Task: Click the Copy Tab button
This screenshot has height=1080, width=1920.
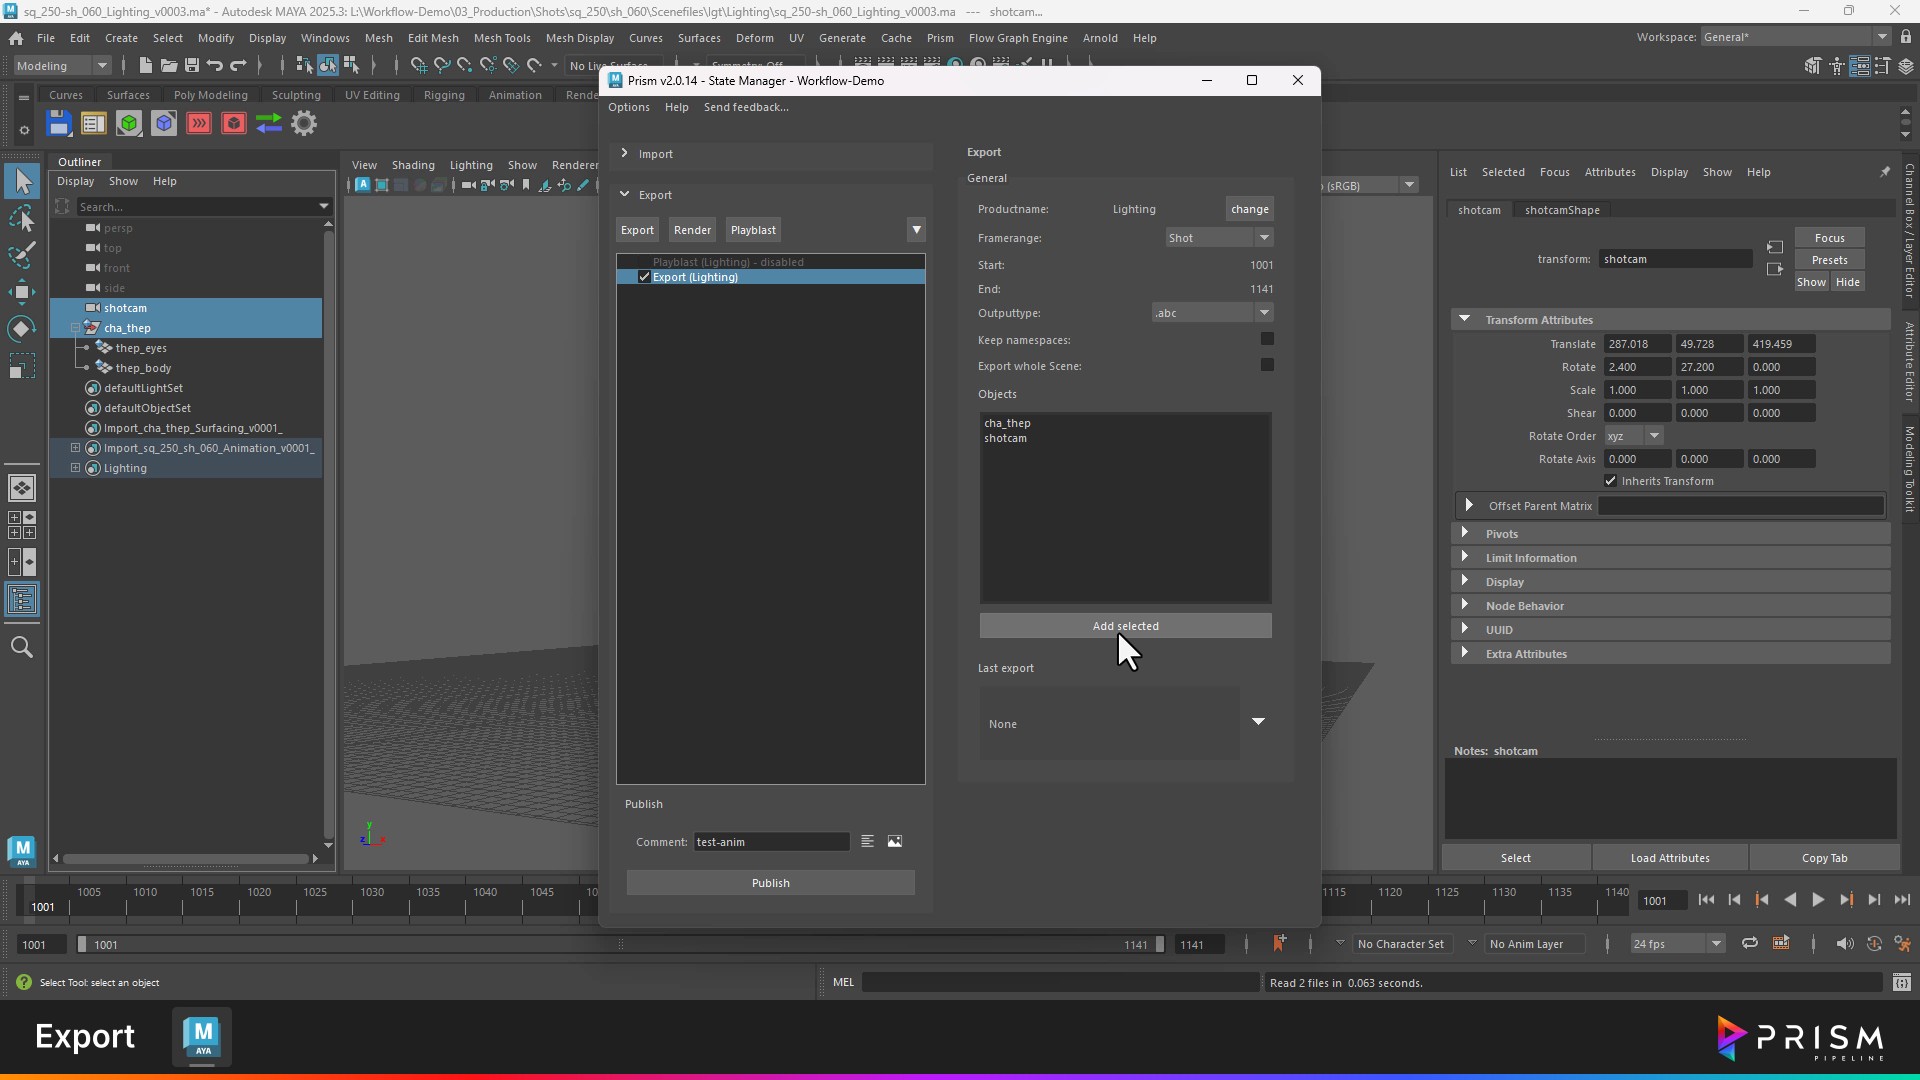Action: (1825, 858)
